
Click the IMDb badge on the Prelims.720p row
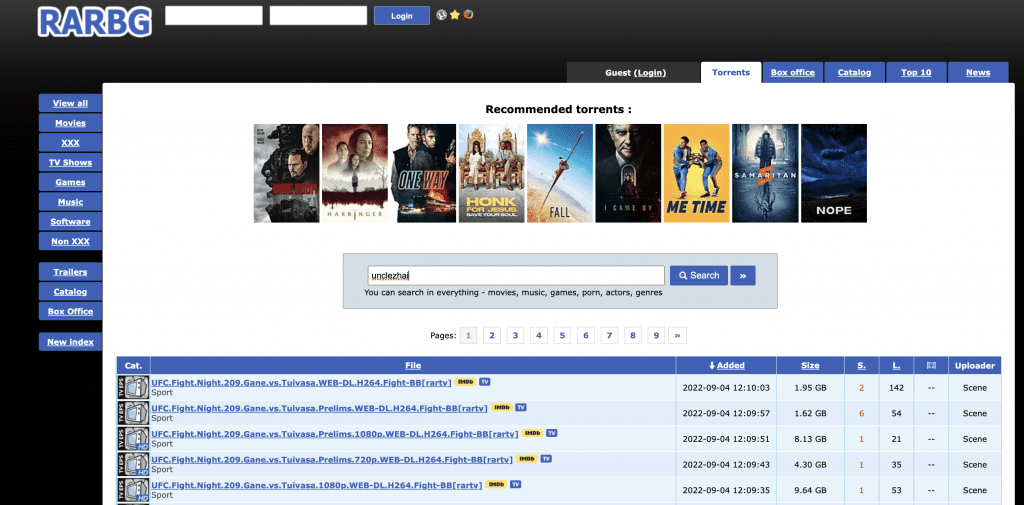tap(527, 459)
